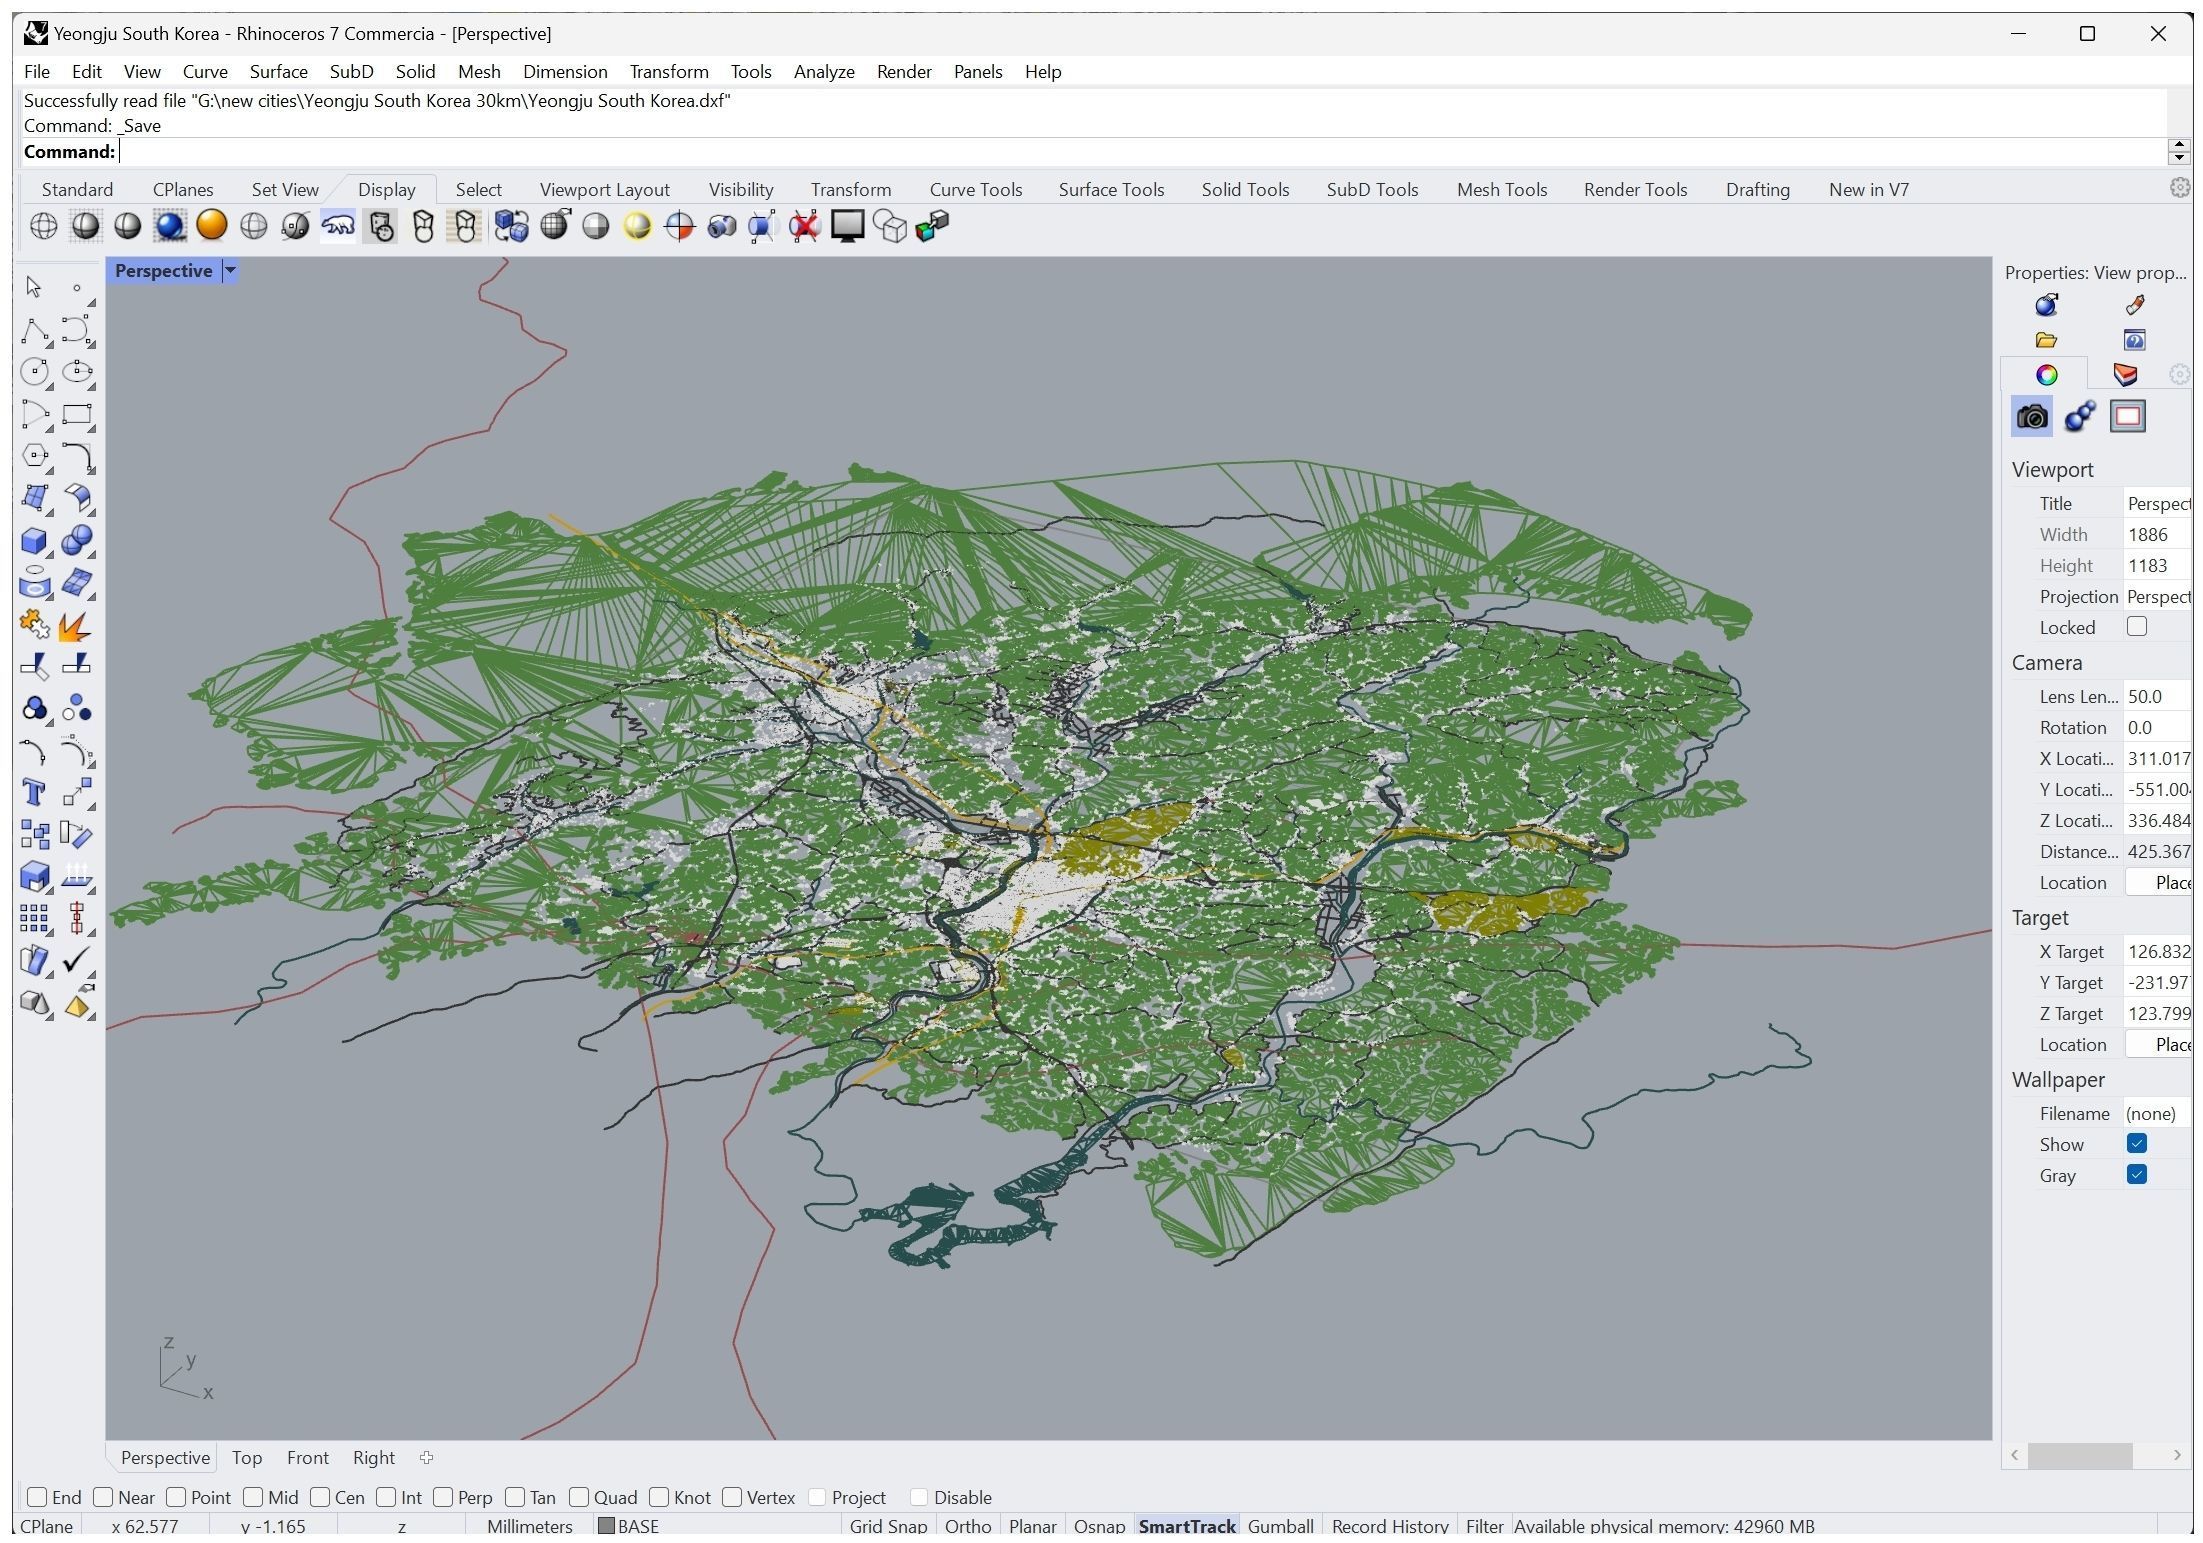2203x1543 pixels.
Task: Select the Arctic display mode polar bear icon
Action: click(x=337, y=226)
